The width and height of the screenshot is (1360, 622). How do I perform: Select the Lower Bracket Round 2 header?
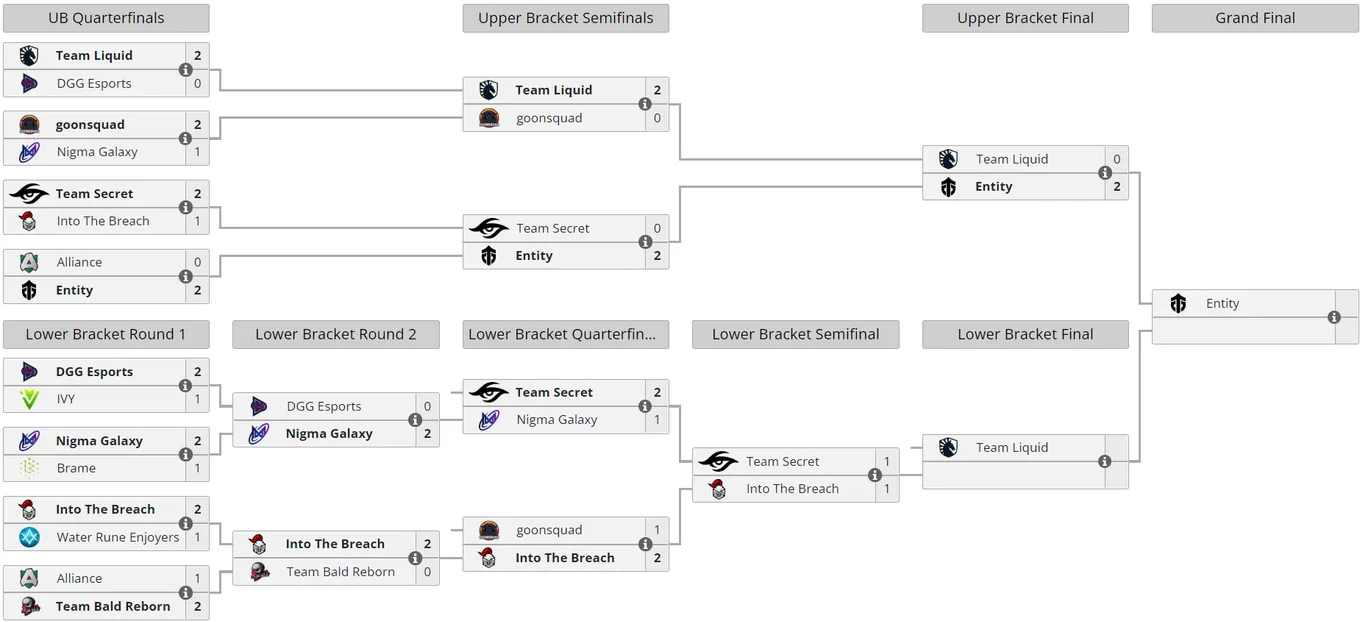pyautogui.click(x=336, y=334)
